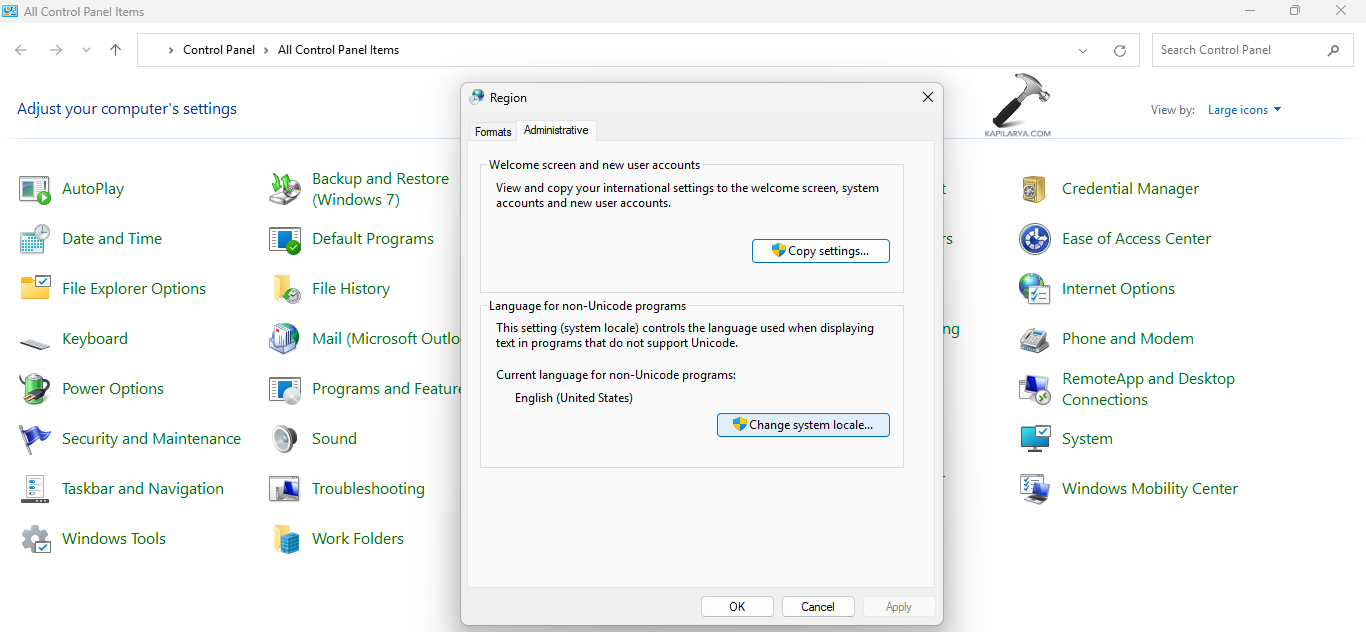Open the Security and Maintenance flag icon
The height and width of the screenshot is (632, 1366).
click(x=35, y=439)
